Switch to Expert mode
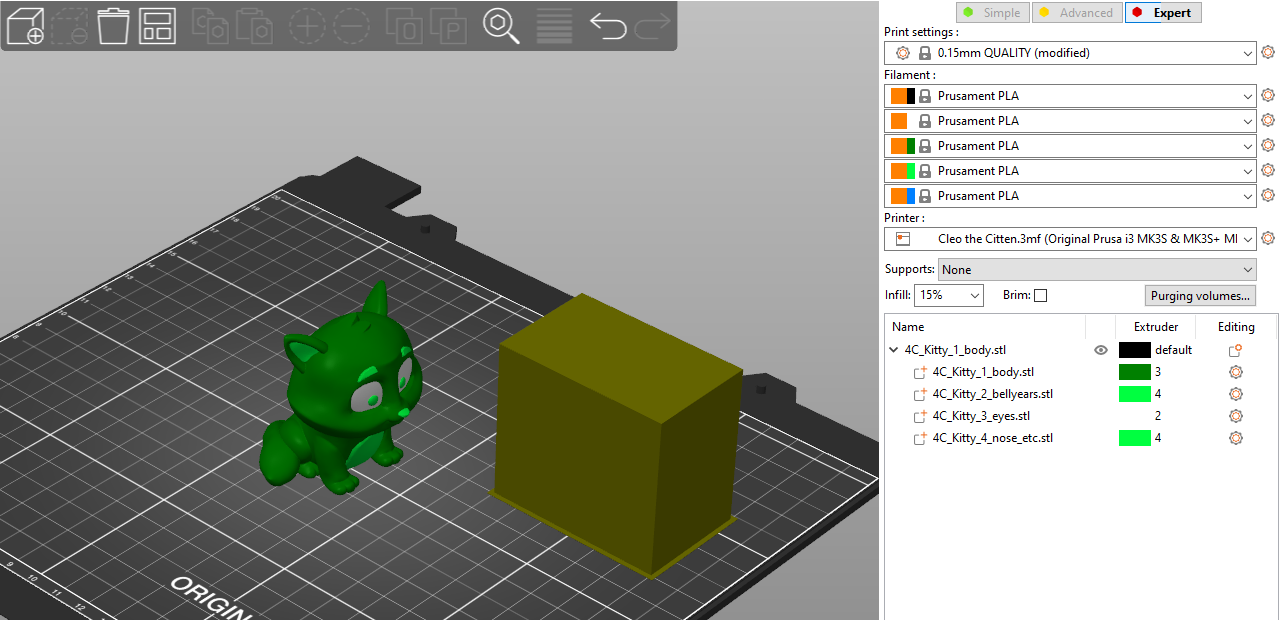Screen dimensions: 1280x620 click(1163, 13)
